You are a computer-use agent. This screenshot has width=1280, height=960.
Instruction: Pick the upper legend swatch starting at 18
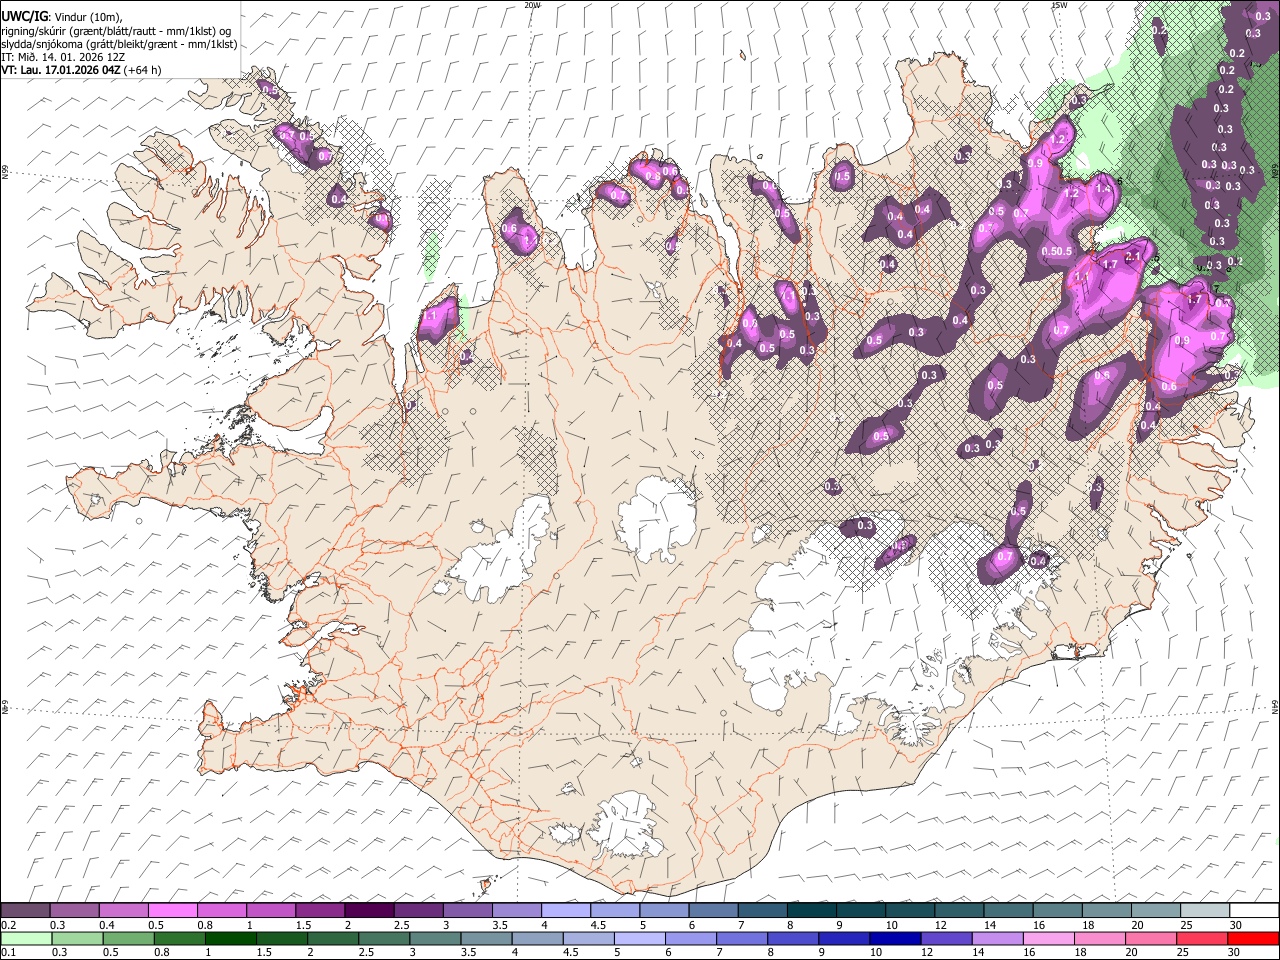point(1106,910)
